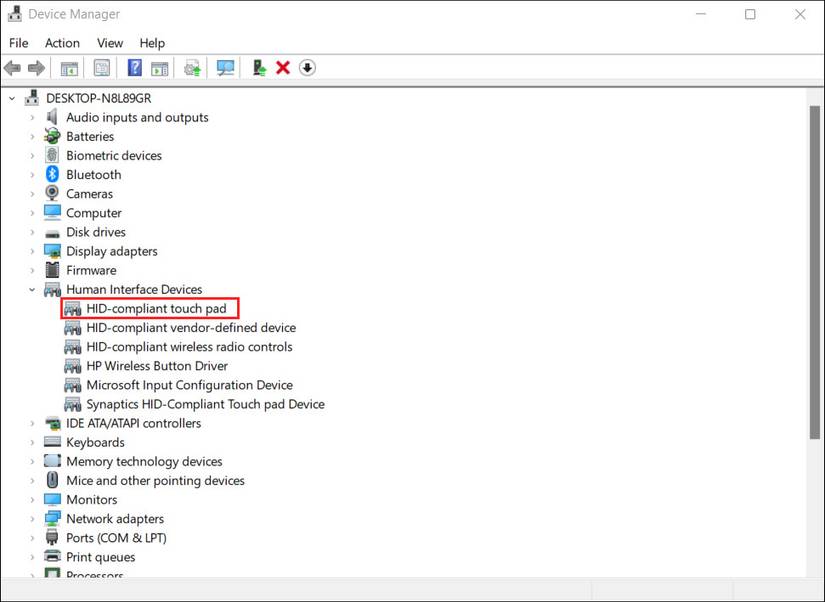Select the Human Interface Devices label
Image resolution: width=825 pixels, height=602 pixels.
[x=134, y=289]
